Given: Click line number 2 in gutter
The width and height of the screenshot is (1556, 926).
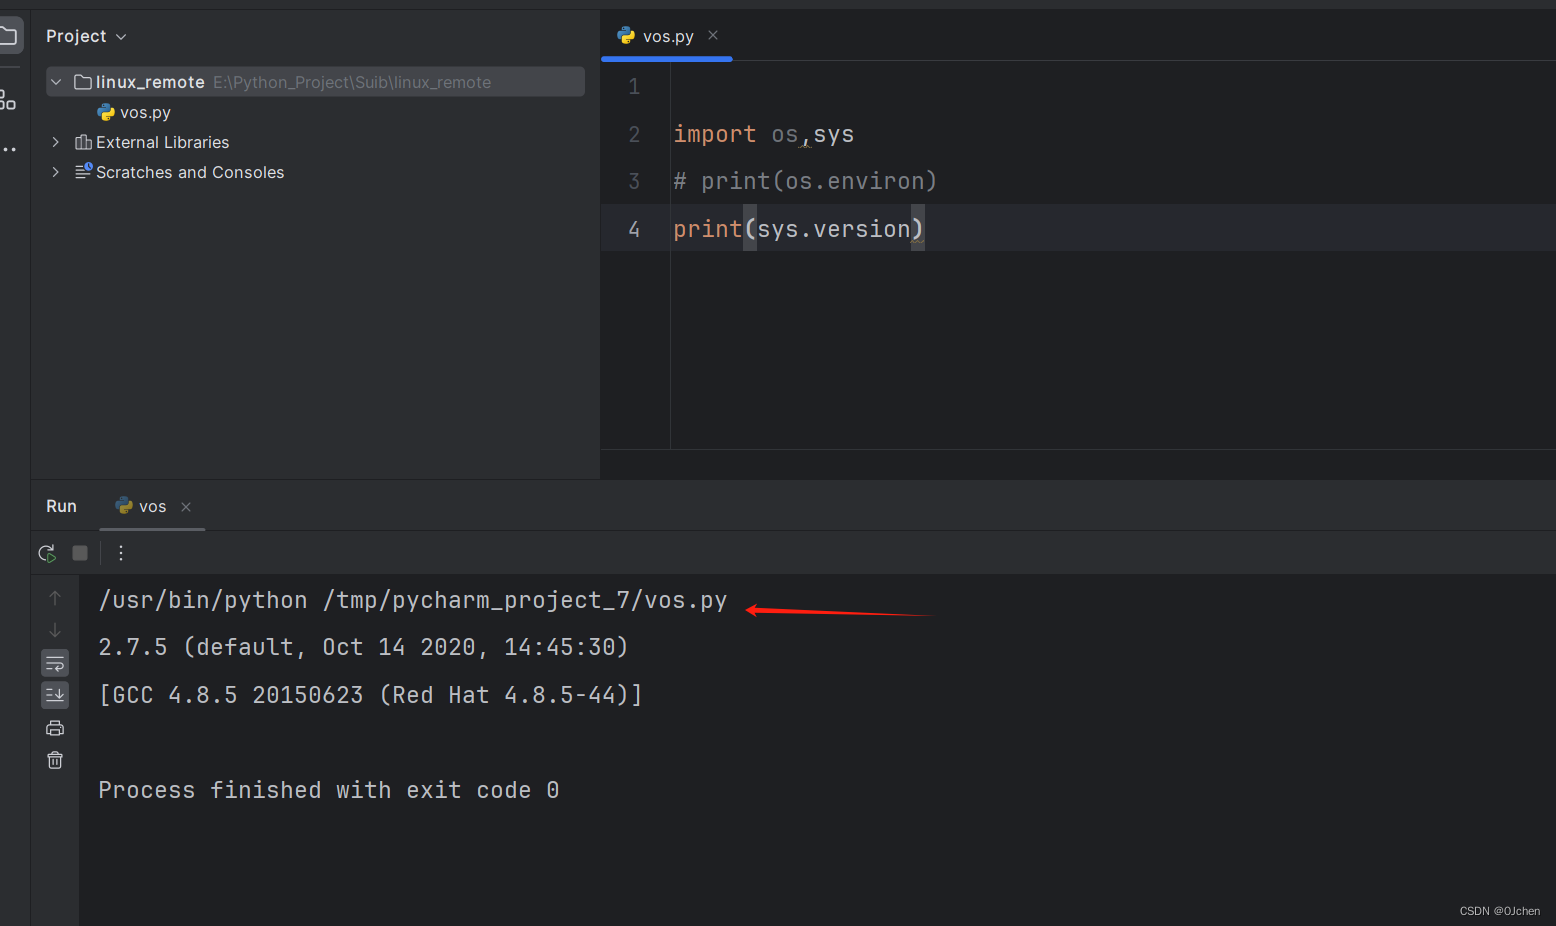Looking at the screenshot, I should point(634,134).
